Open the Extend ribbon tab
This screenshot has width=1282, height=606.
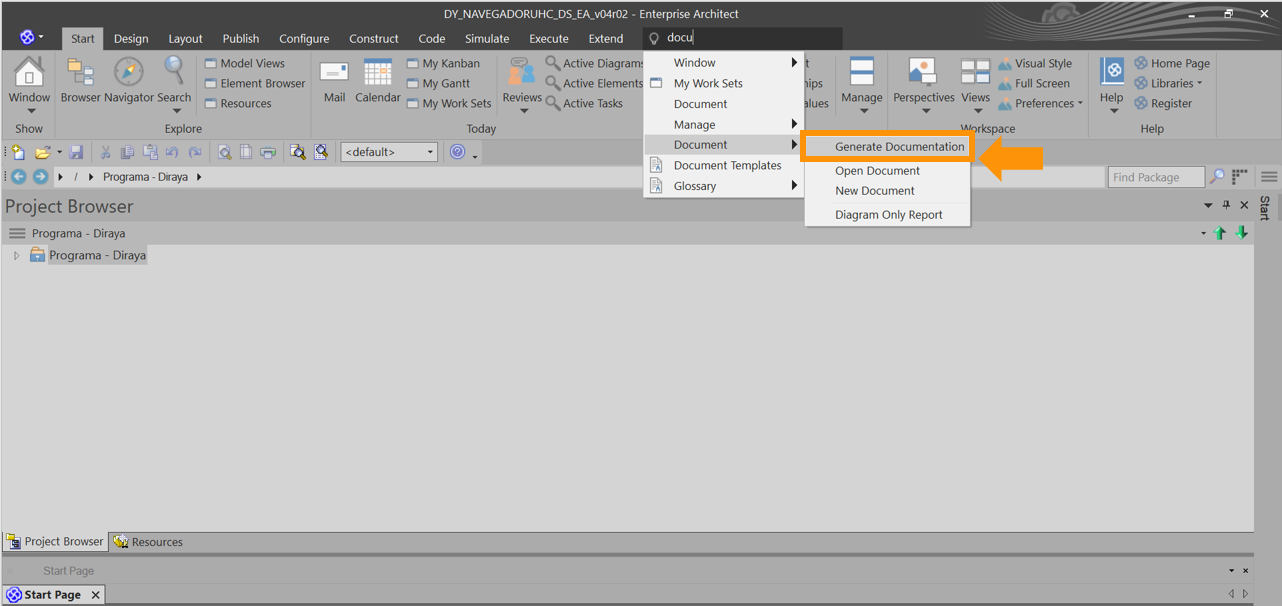point(606,38)
